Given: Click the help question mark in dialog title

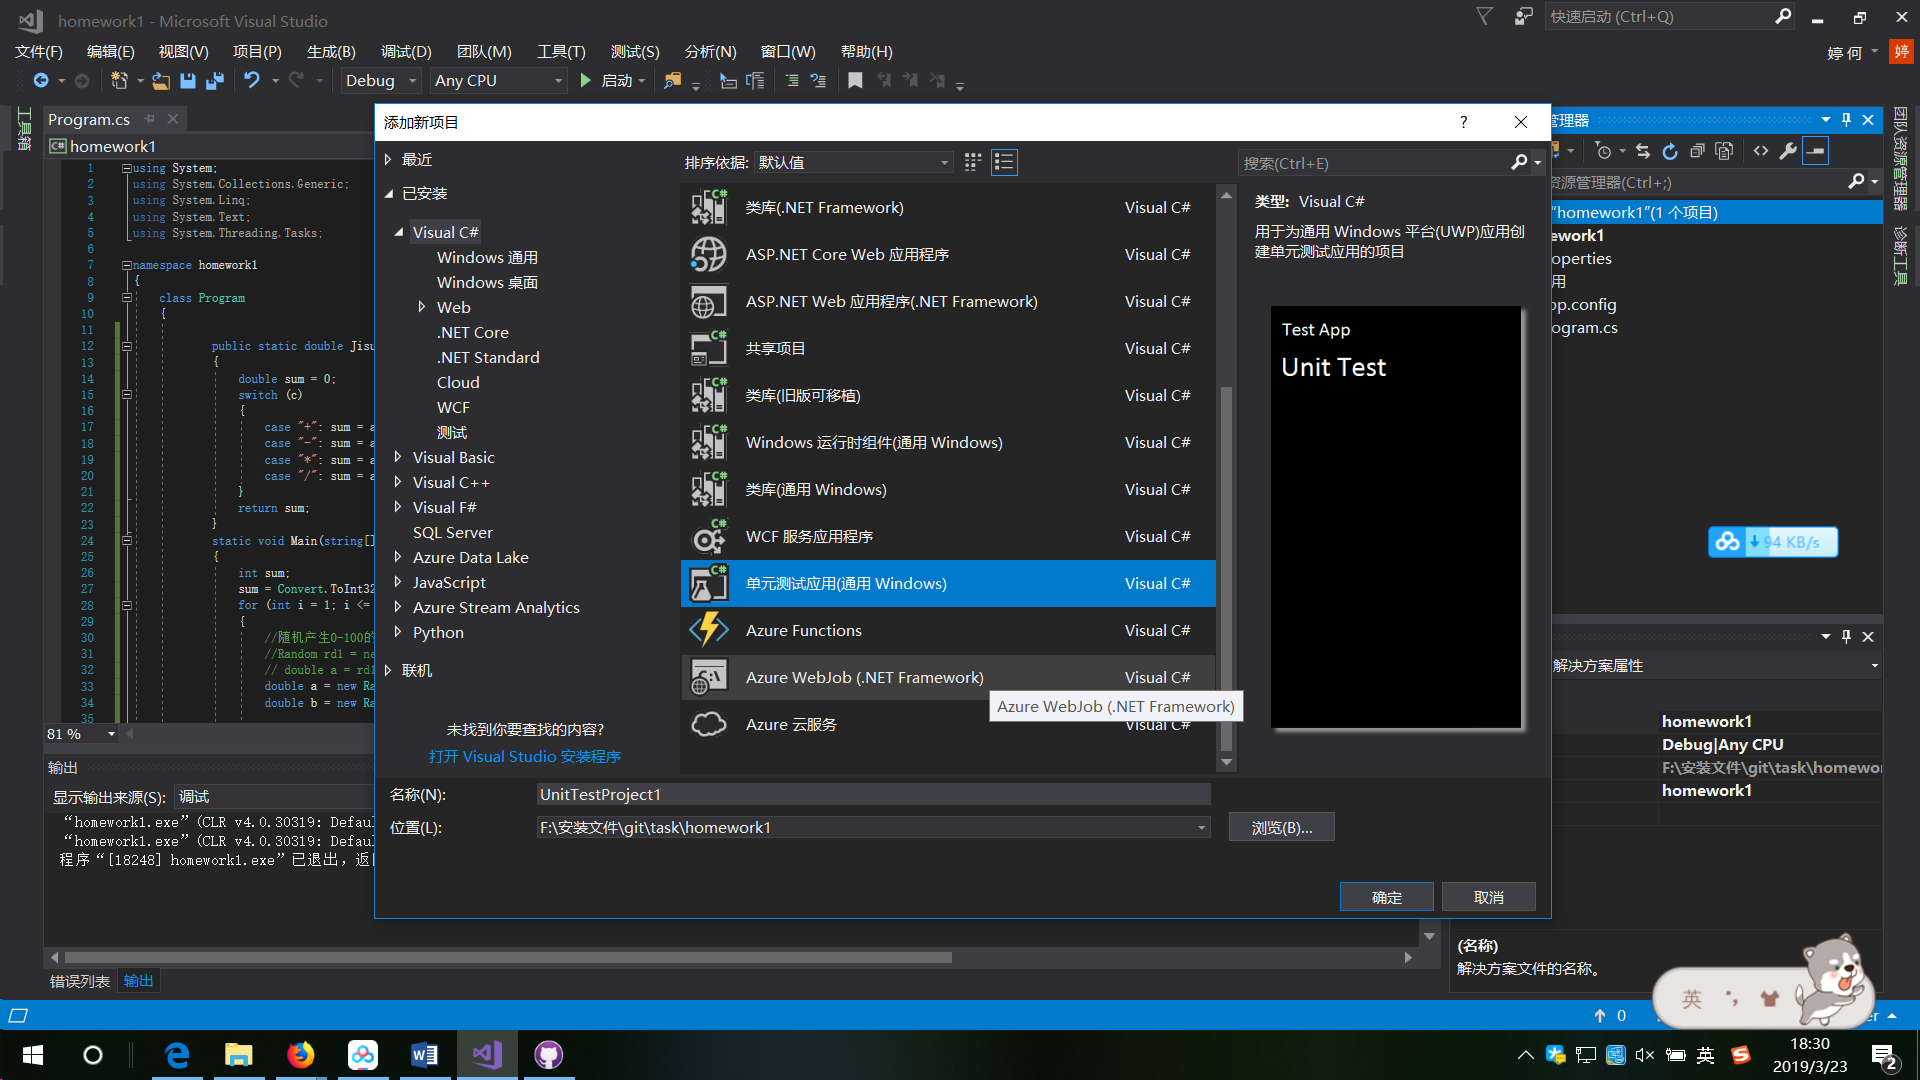Looking at the screenshot, I should [x=1464, y=122].
